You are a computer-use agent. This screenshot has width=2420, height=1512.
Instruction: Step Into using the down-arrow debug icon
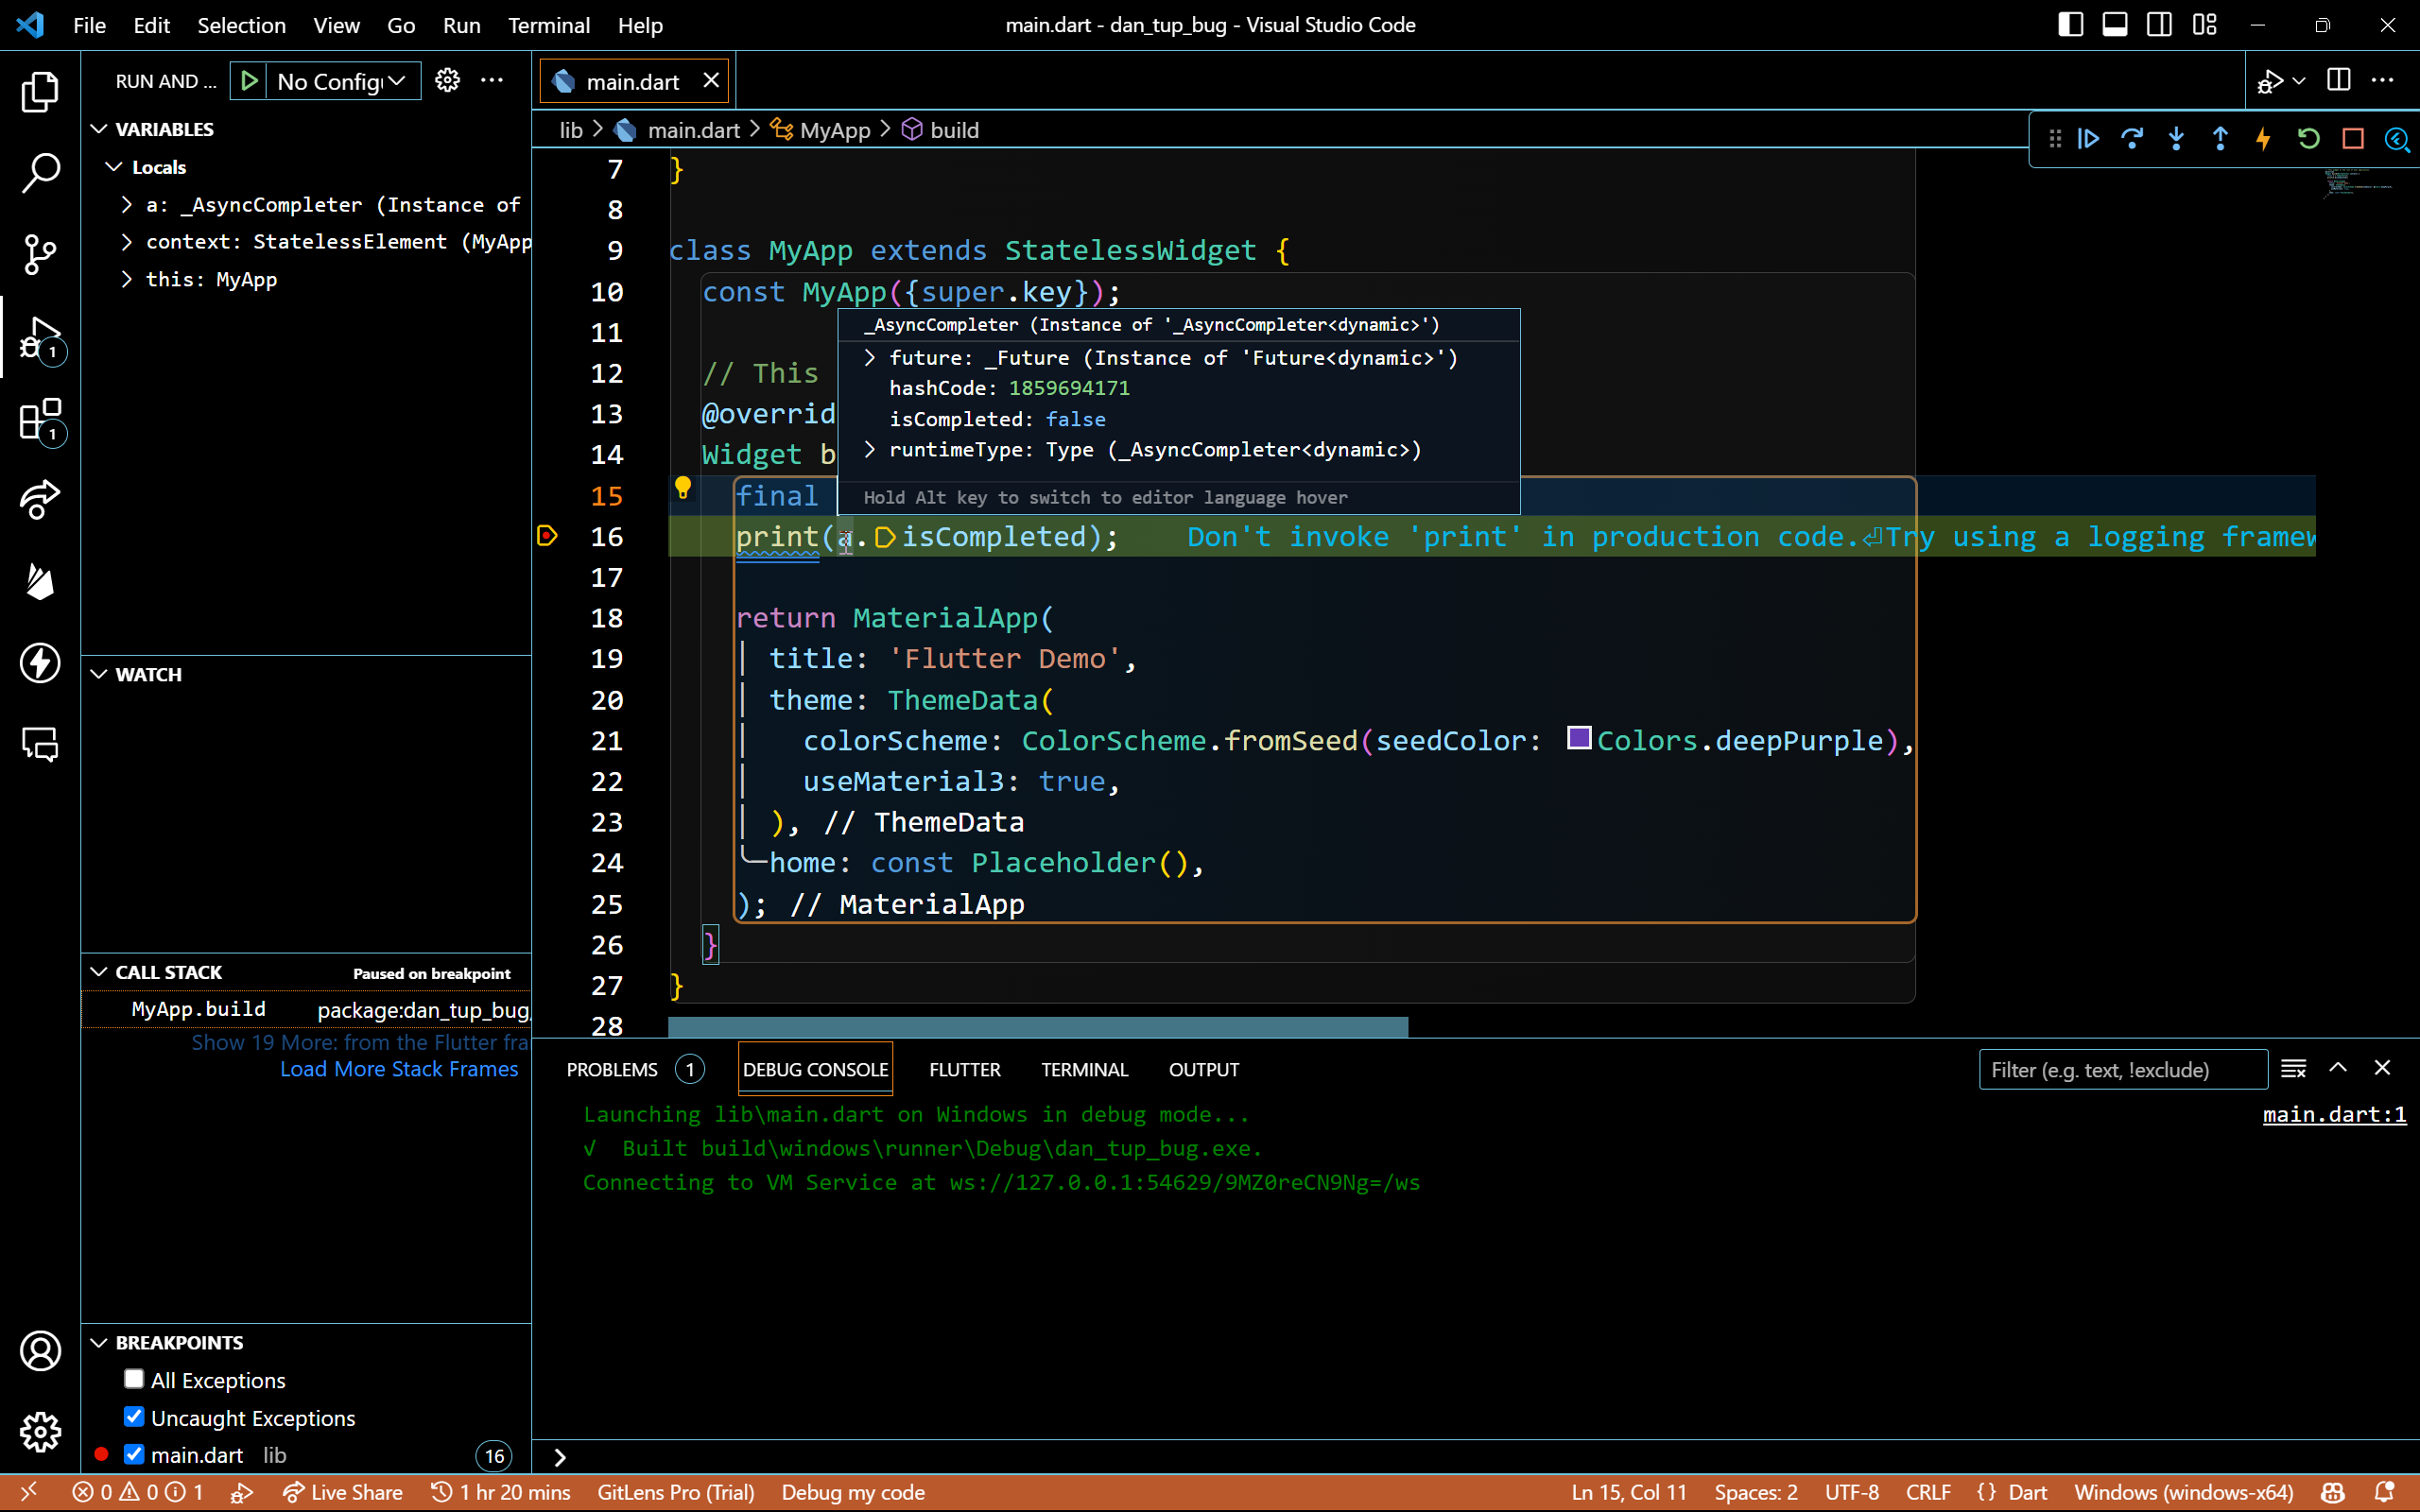point(2177,139)
